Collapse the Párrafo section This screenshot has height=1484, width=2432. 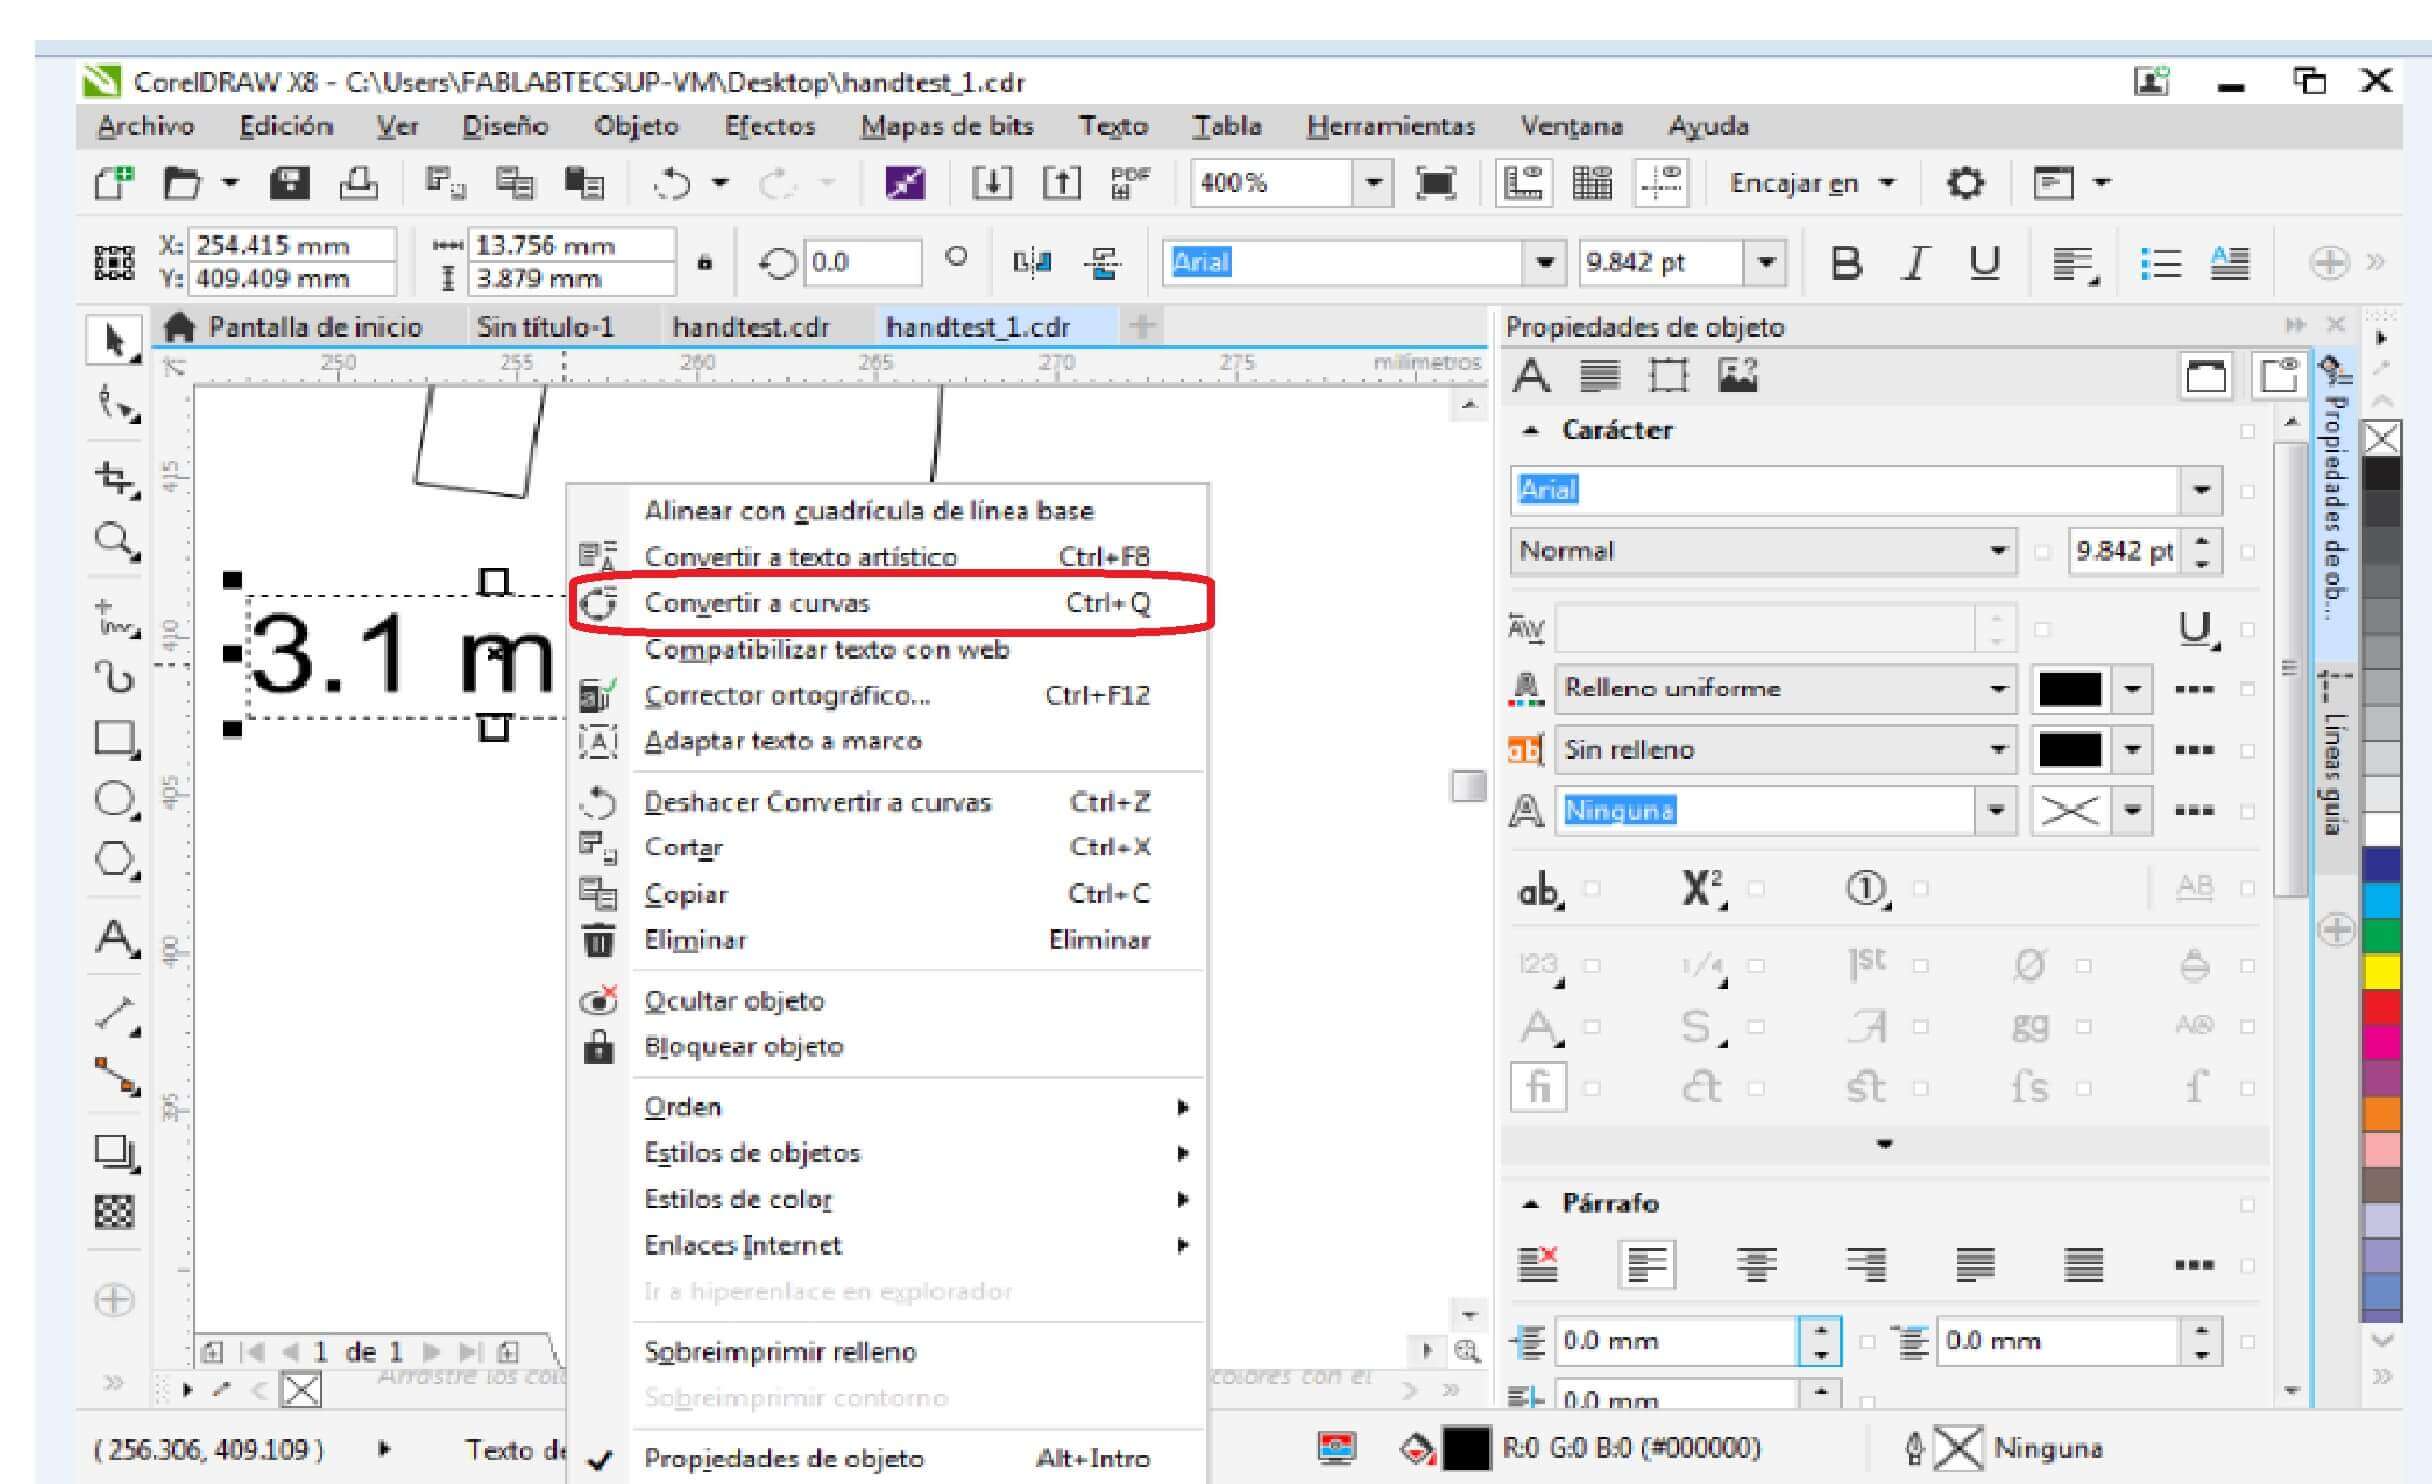1530,1204
